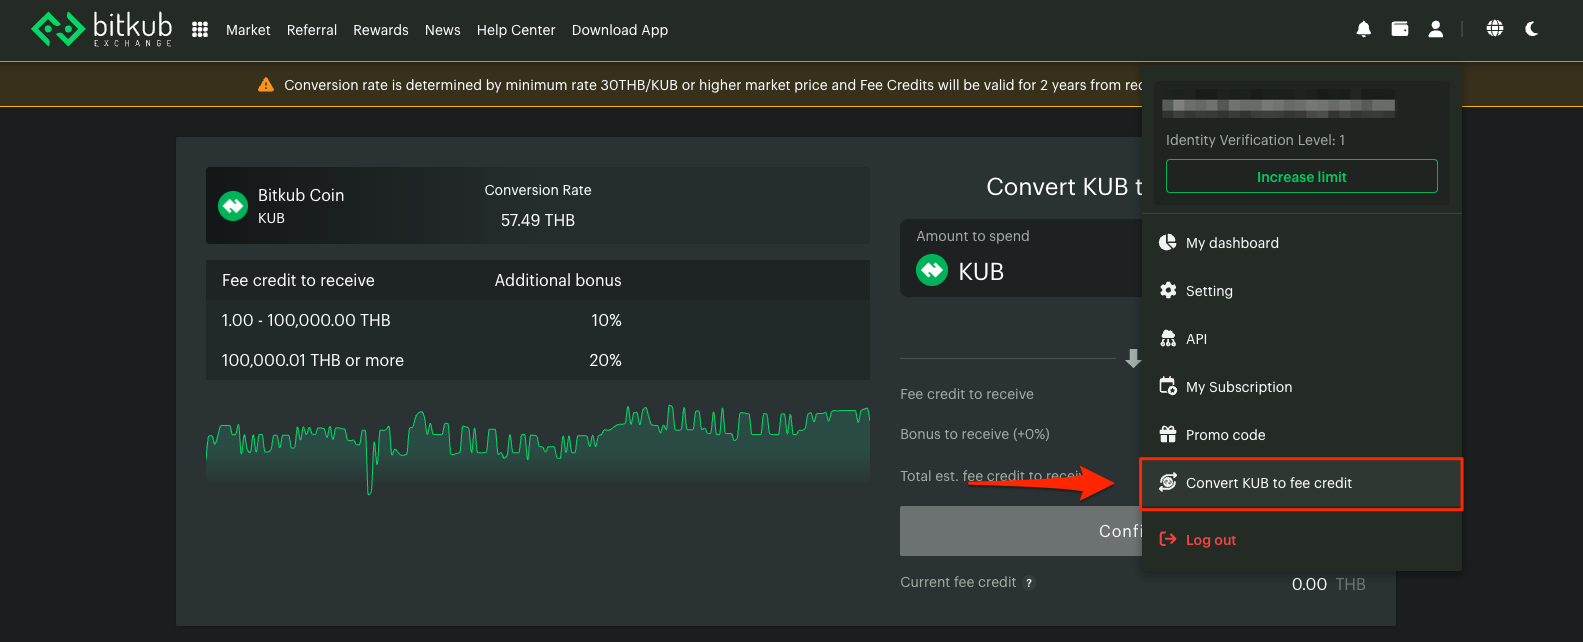Click the 10% additional bonus value
This screenshot has height=642, width=1583.
tap(606, 320)
